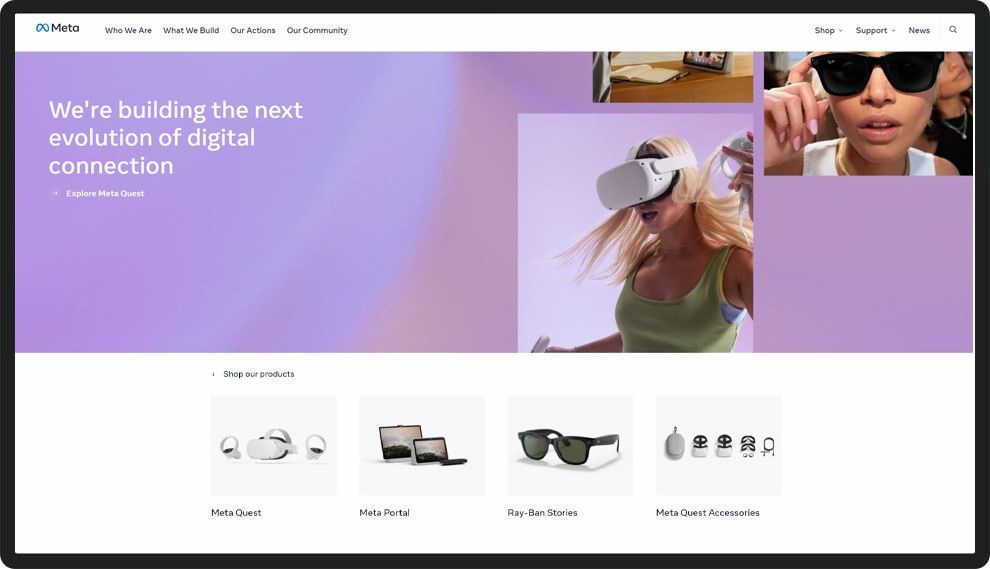Open the Meta Portal product image
The height and width of the screenshot is (569, 990).
click(x=422, y=445)
